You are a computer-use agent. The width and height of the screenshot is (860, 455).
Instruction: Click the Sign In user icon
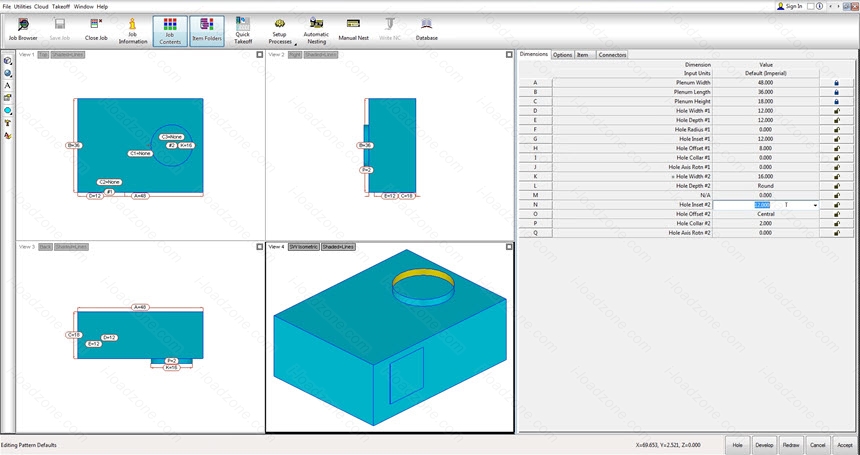781,6
